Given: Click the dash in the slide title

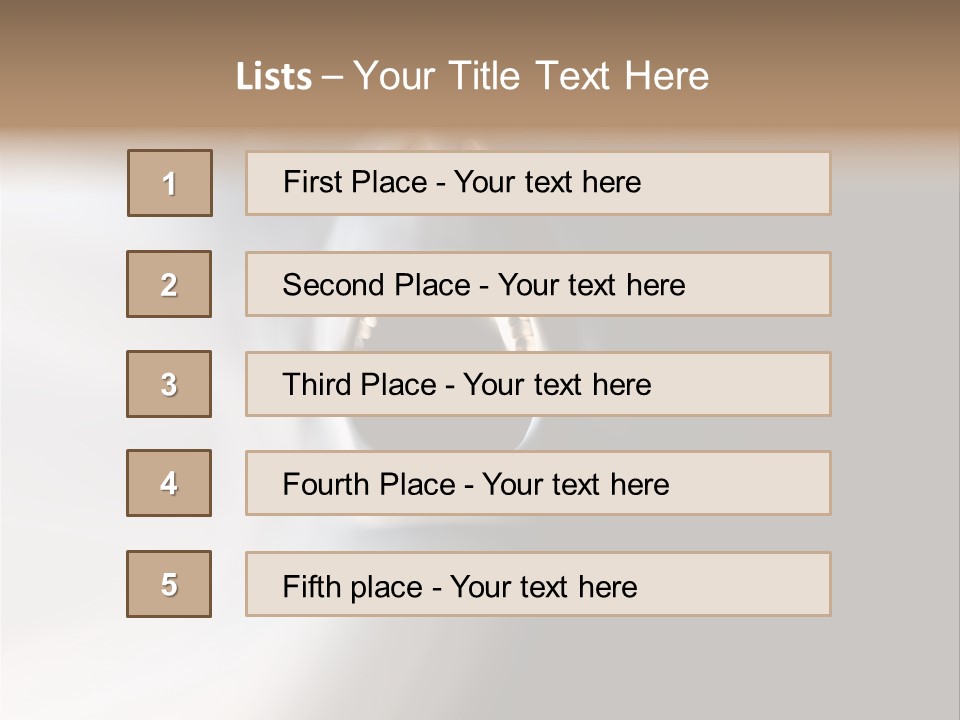Looking at the screenshot, I should click(332, 77).
